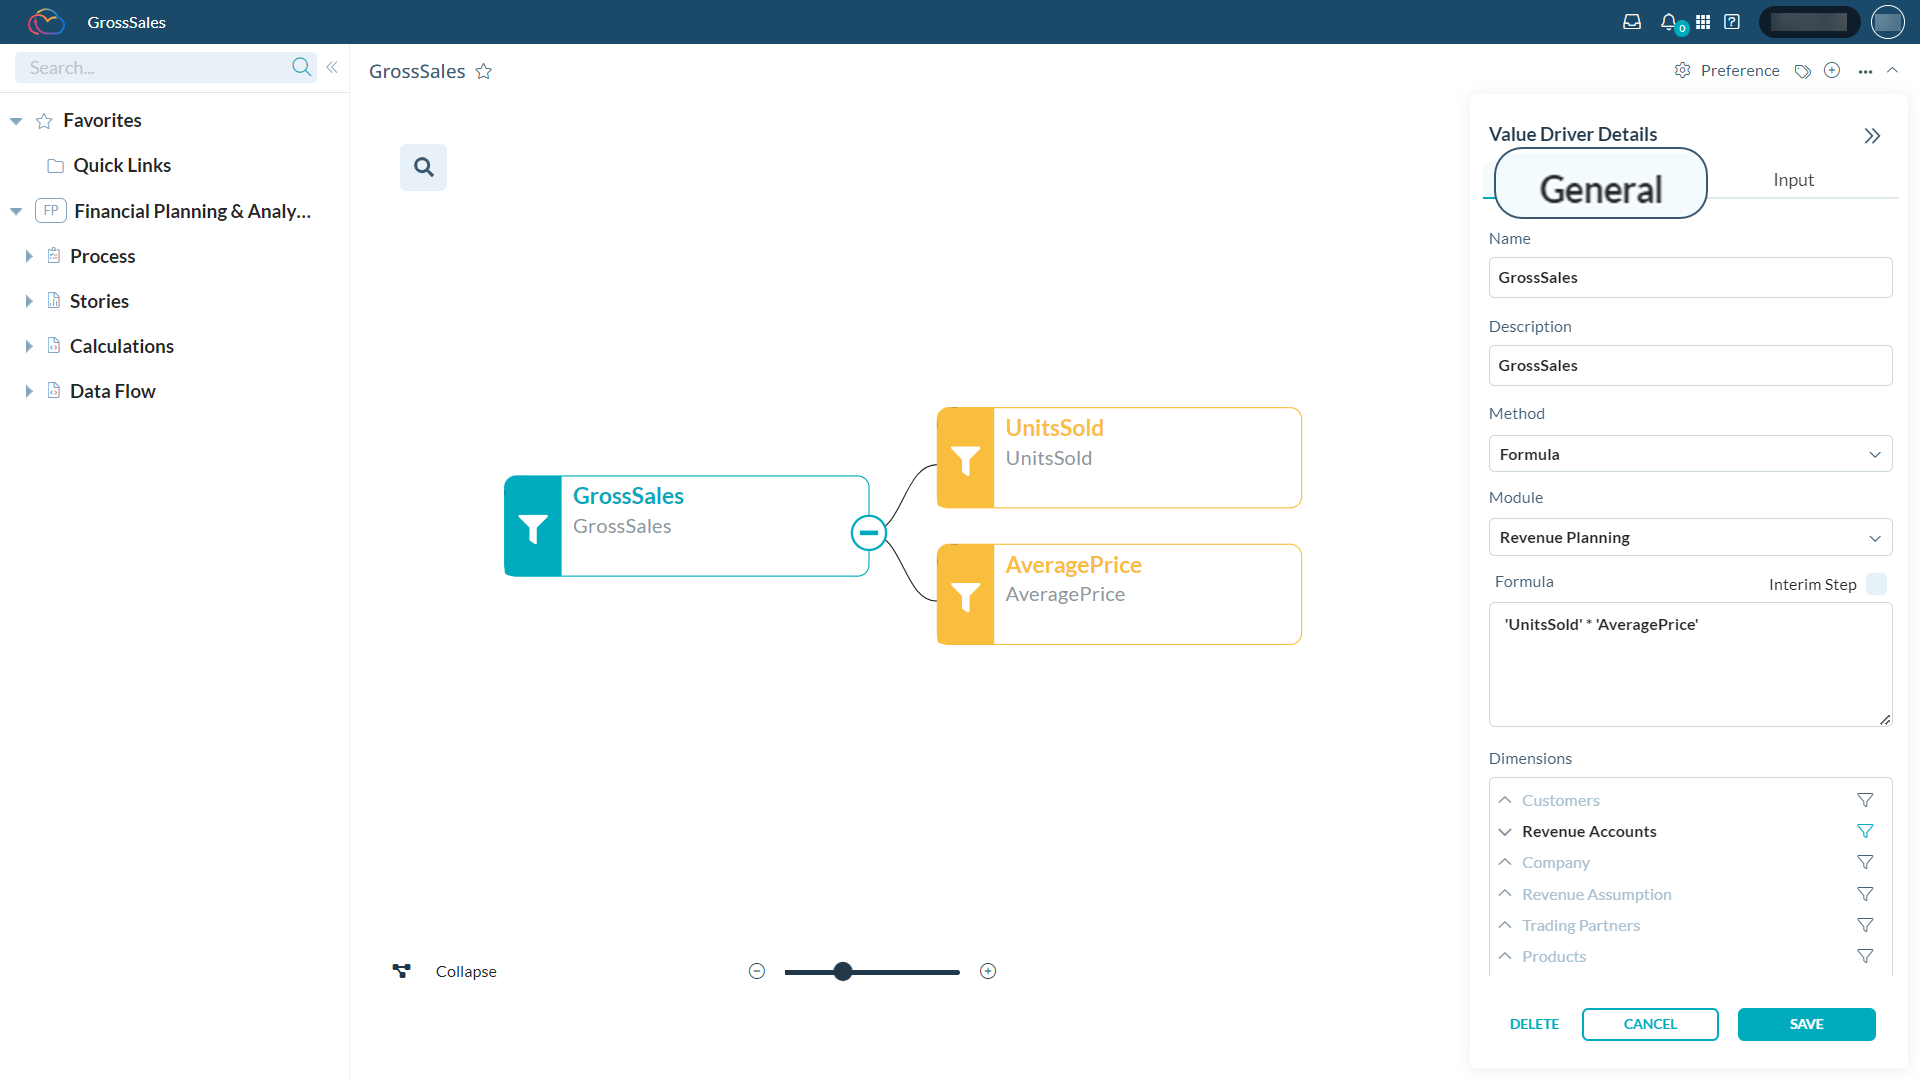Open the GrossSales Preference settings gear
This screenshot has height=1080, width=1920.
pyautogui.click(x=1683, y=70)
